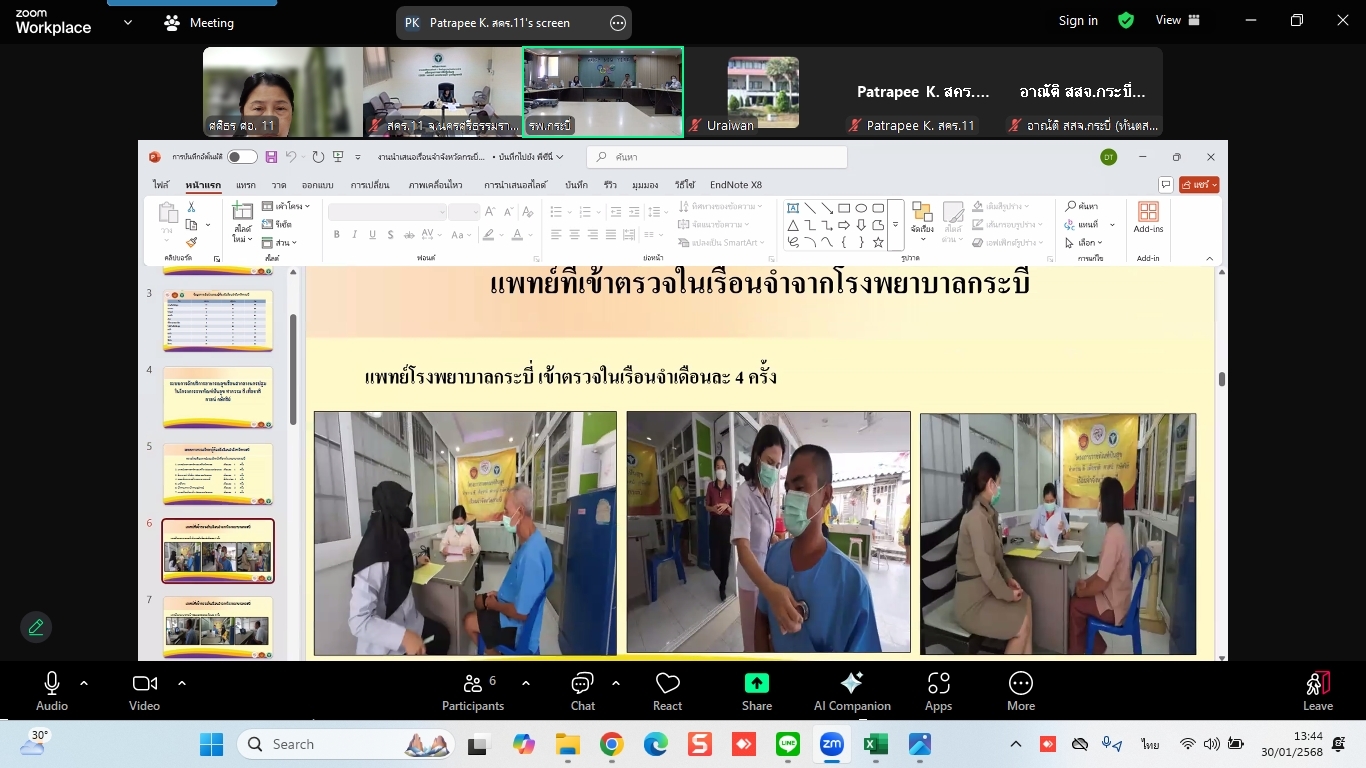This screenshot has width=1366, height=768.
Task: Click the Reset slide button
Action: (277, 225)
